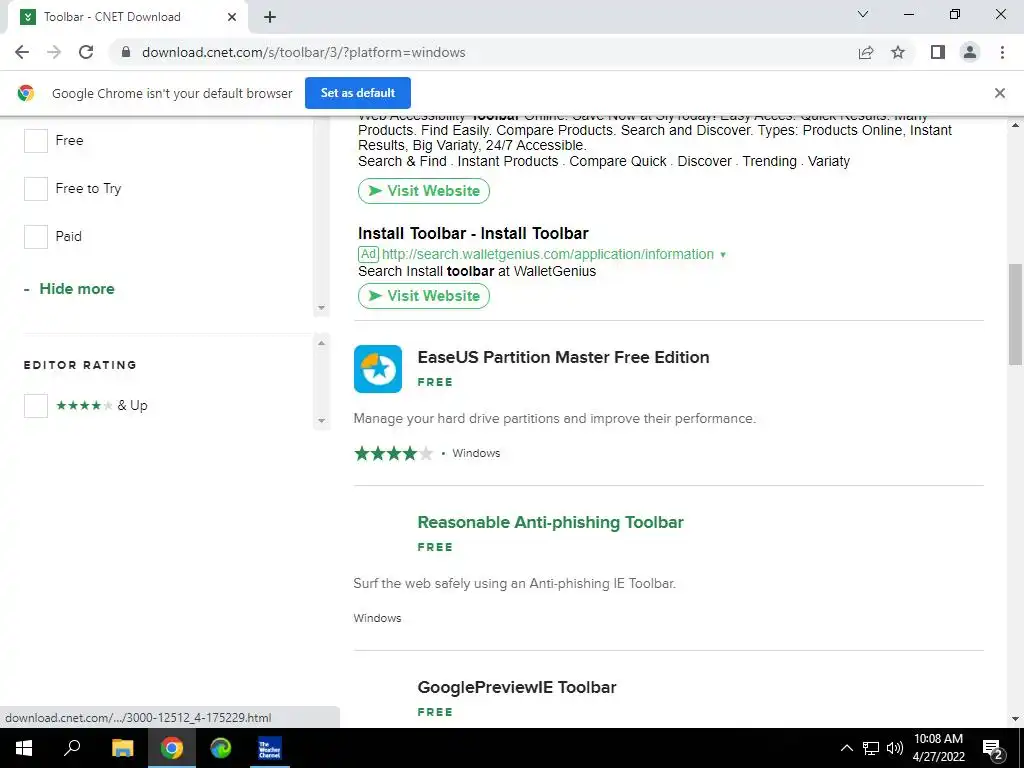The height and width of the screenshot is (768, 1024).
Task: Show hidden system tray icons
Action: (x=846, y=748)
